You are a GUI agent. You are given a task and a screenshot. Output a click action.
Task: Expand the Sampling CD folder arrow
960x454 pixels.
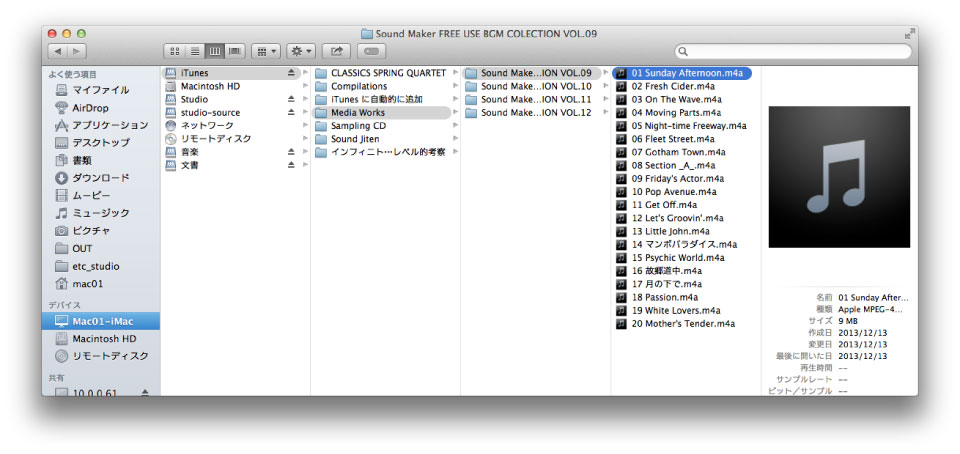click(455, 125)
